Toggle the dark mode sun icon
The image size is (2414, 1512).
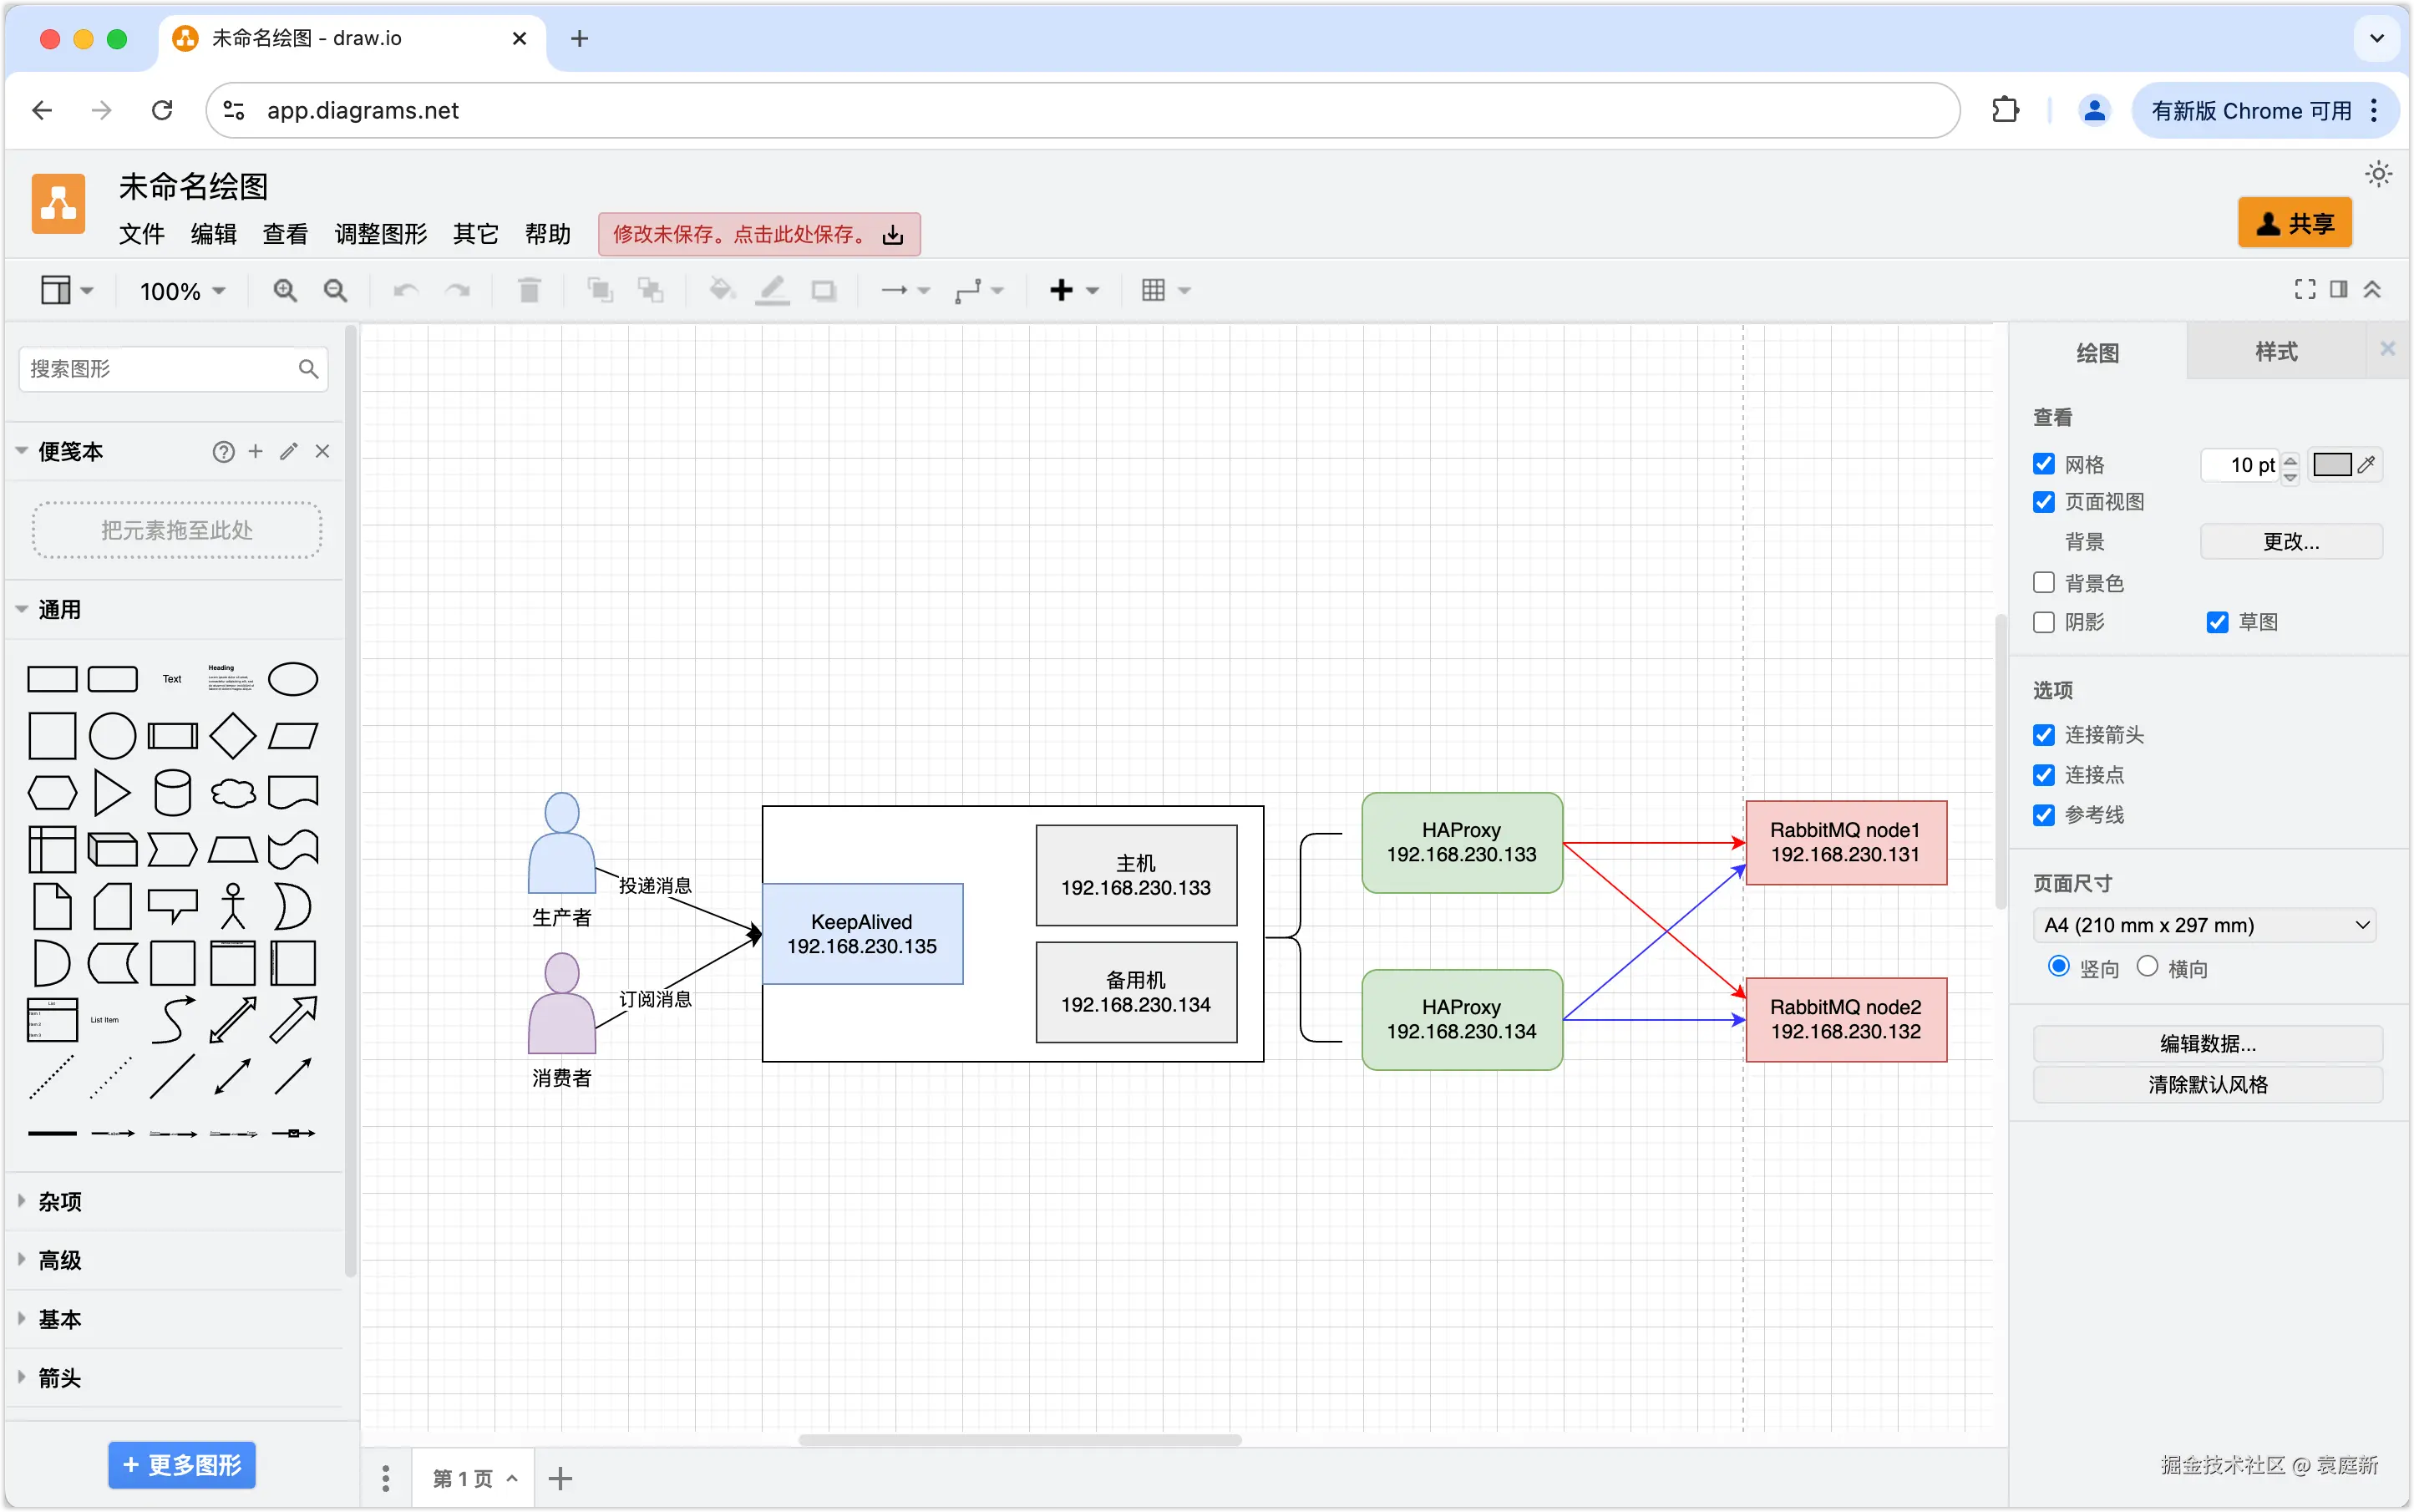[x=2379, y=174]
